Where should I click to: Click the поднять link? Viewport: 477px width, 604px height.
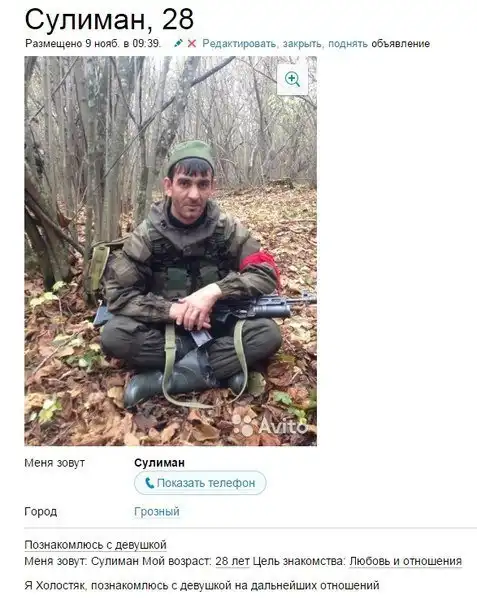(x=348, y=44)
